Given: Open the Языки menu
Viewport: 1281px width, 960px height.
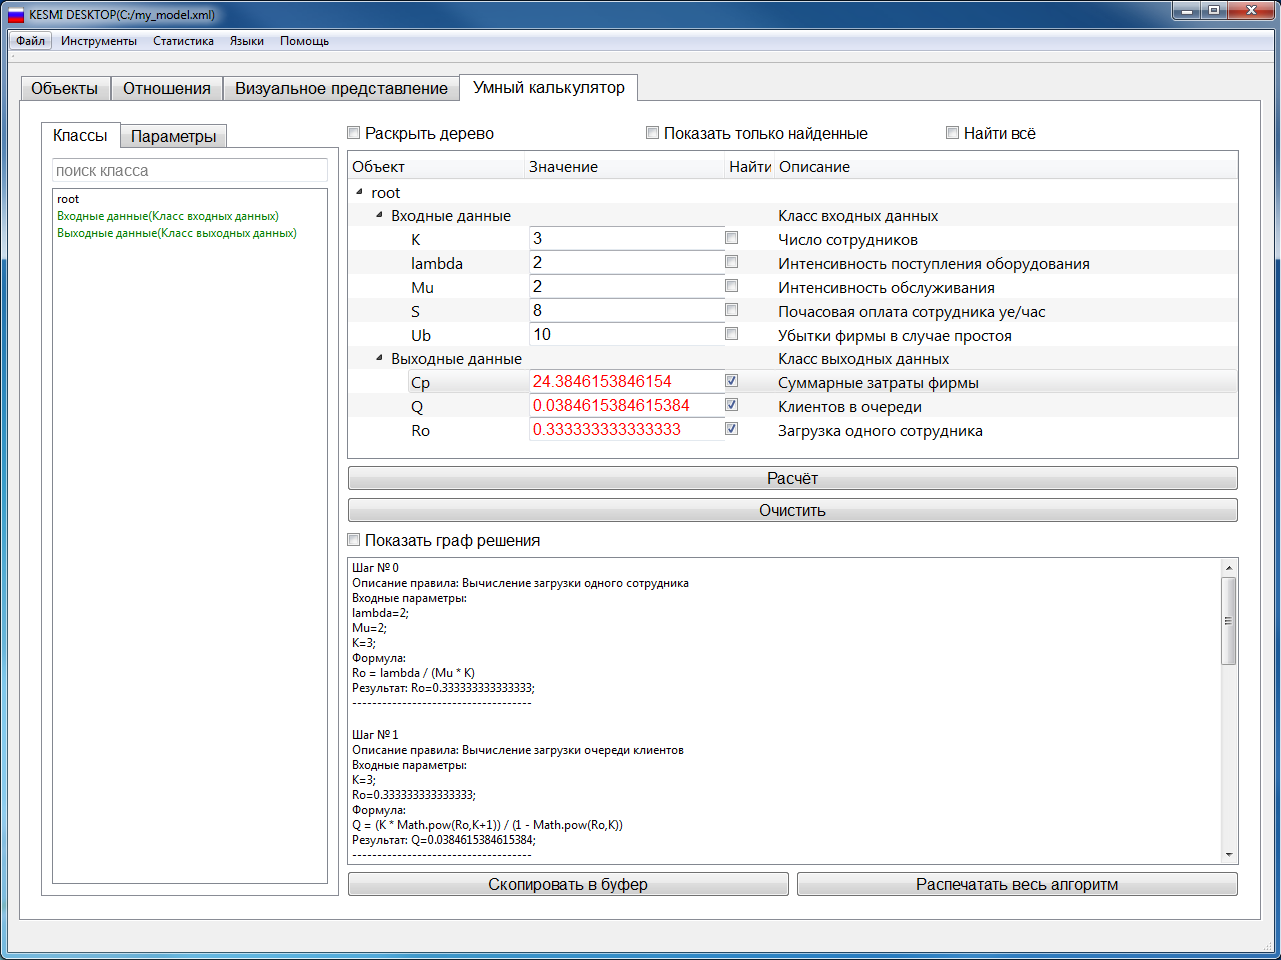Looking at the screenshot, I should (x=247, y=41).
